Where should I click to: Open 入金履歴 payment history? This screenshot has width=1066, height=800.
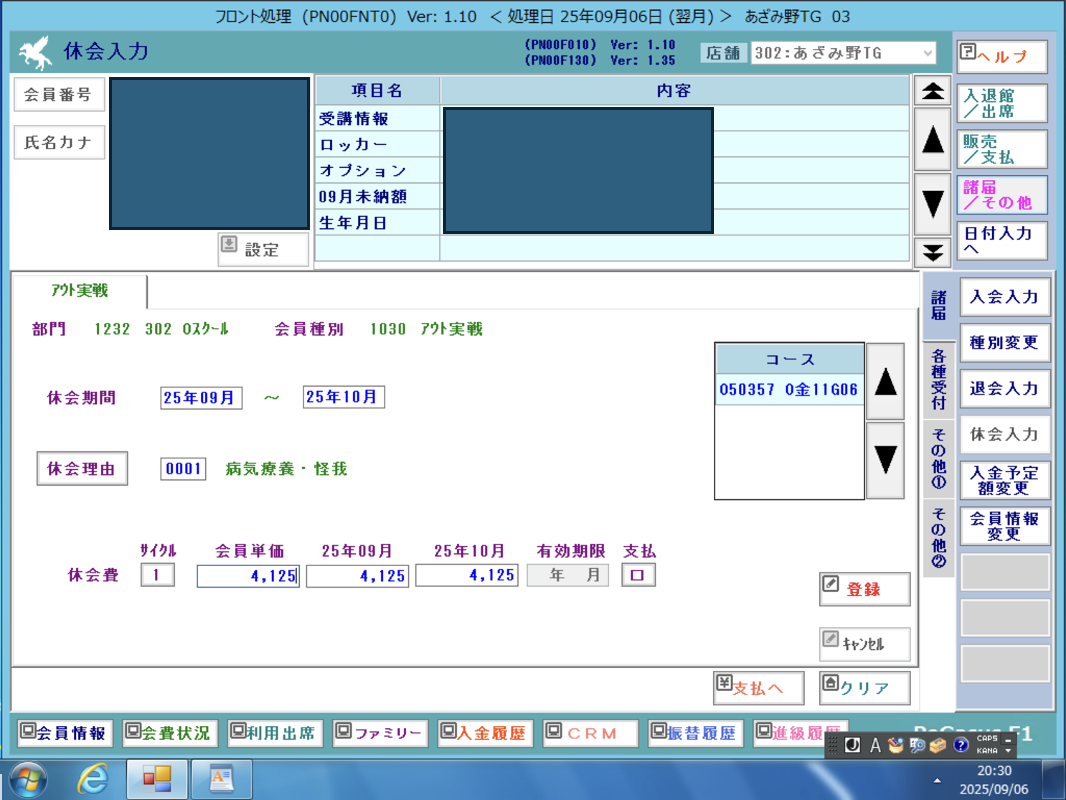click(485, 733)
